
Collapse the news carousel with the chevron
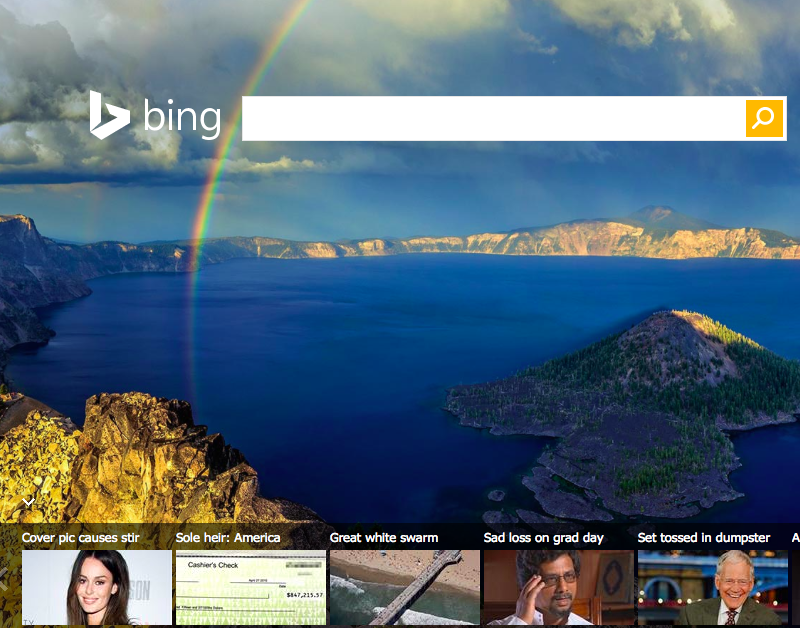click(29, 502)
